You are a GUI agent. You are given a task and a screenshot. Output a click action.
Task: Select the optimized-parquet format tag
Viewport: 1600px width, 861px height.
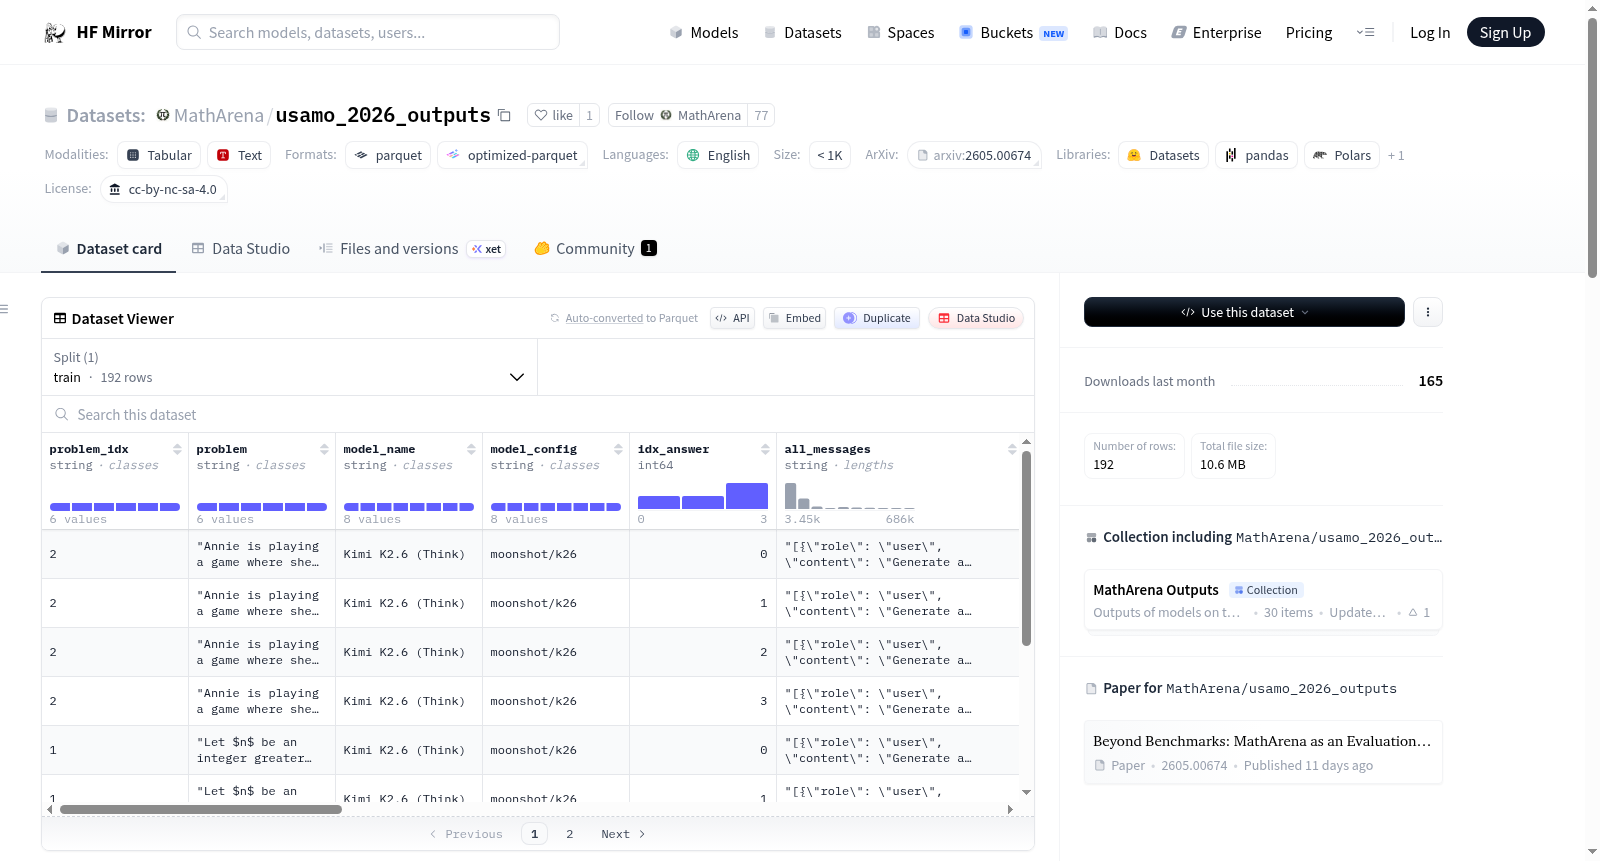[512, 155]
